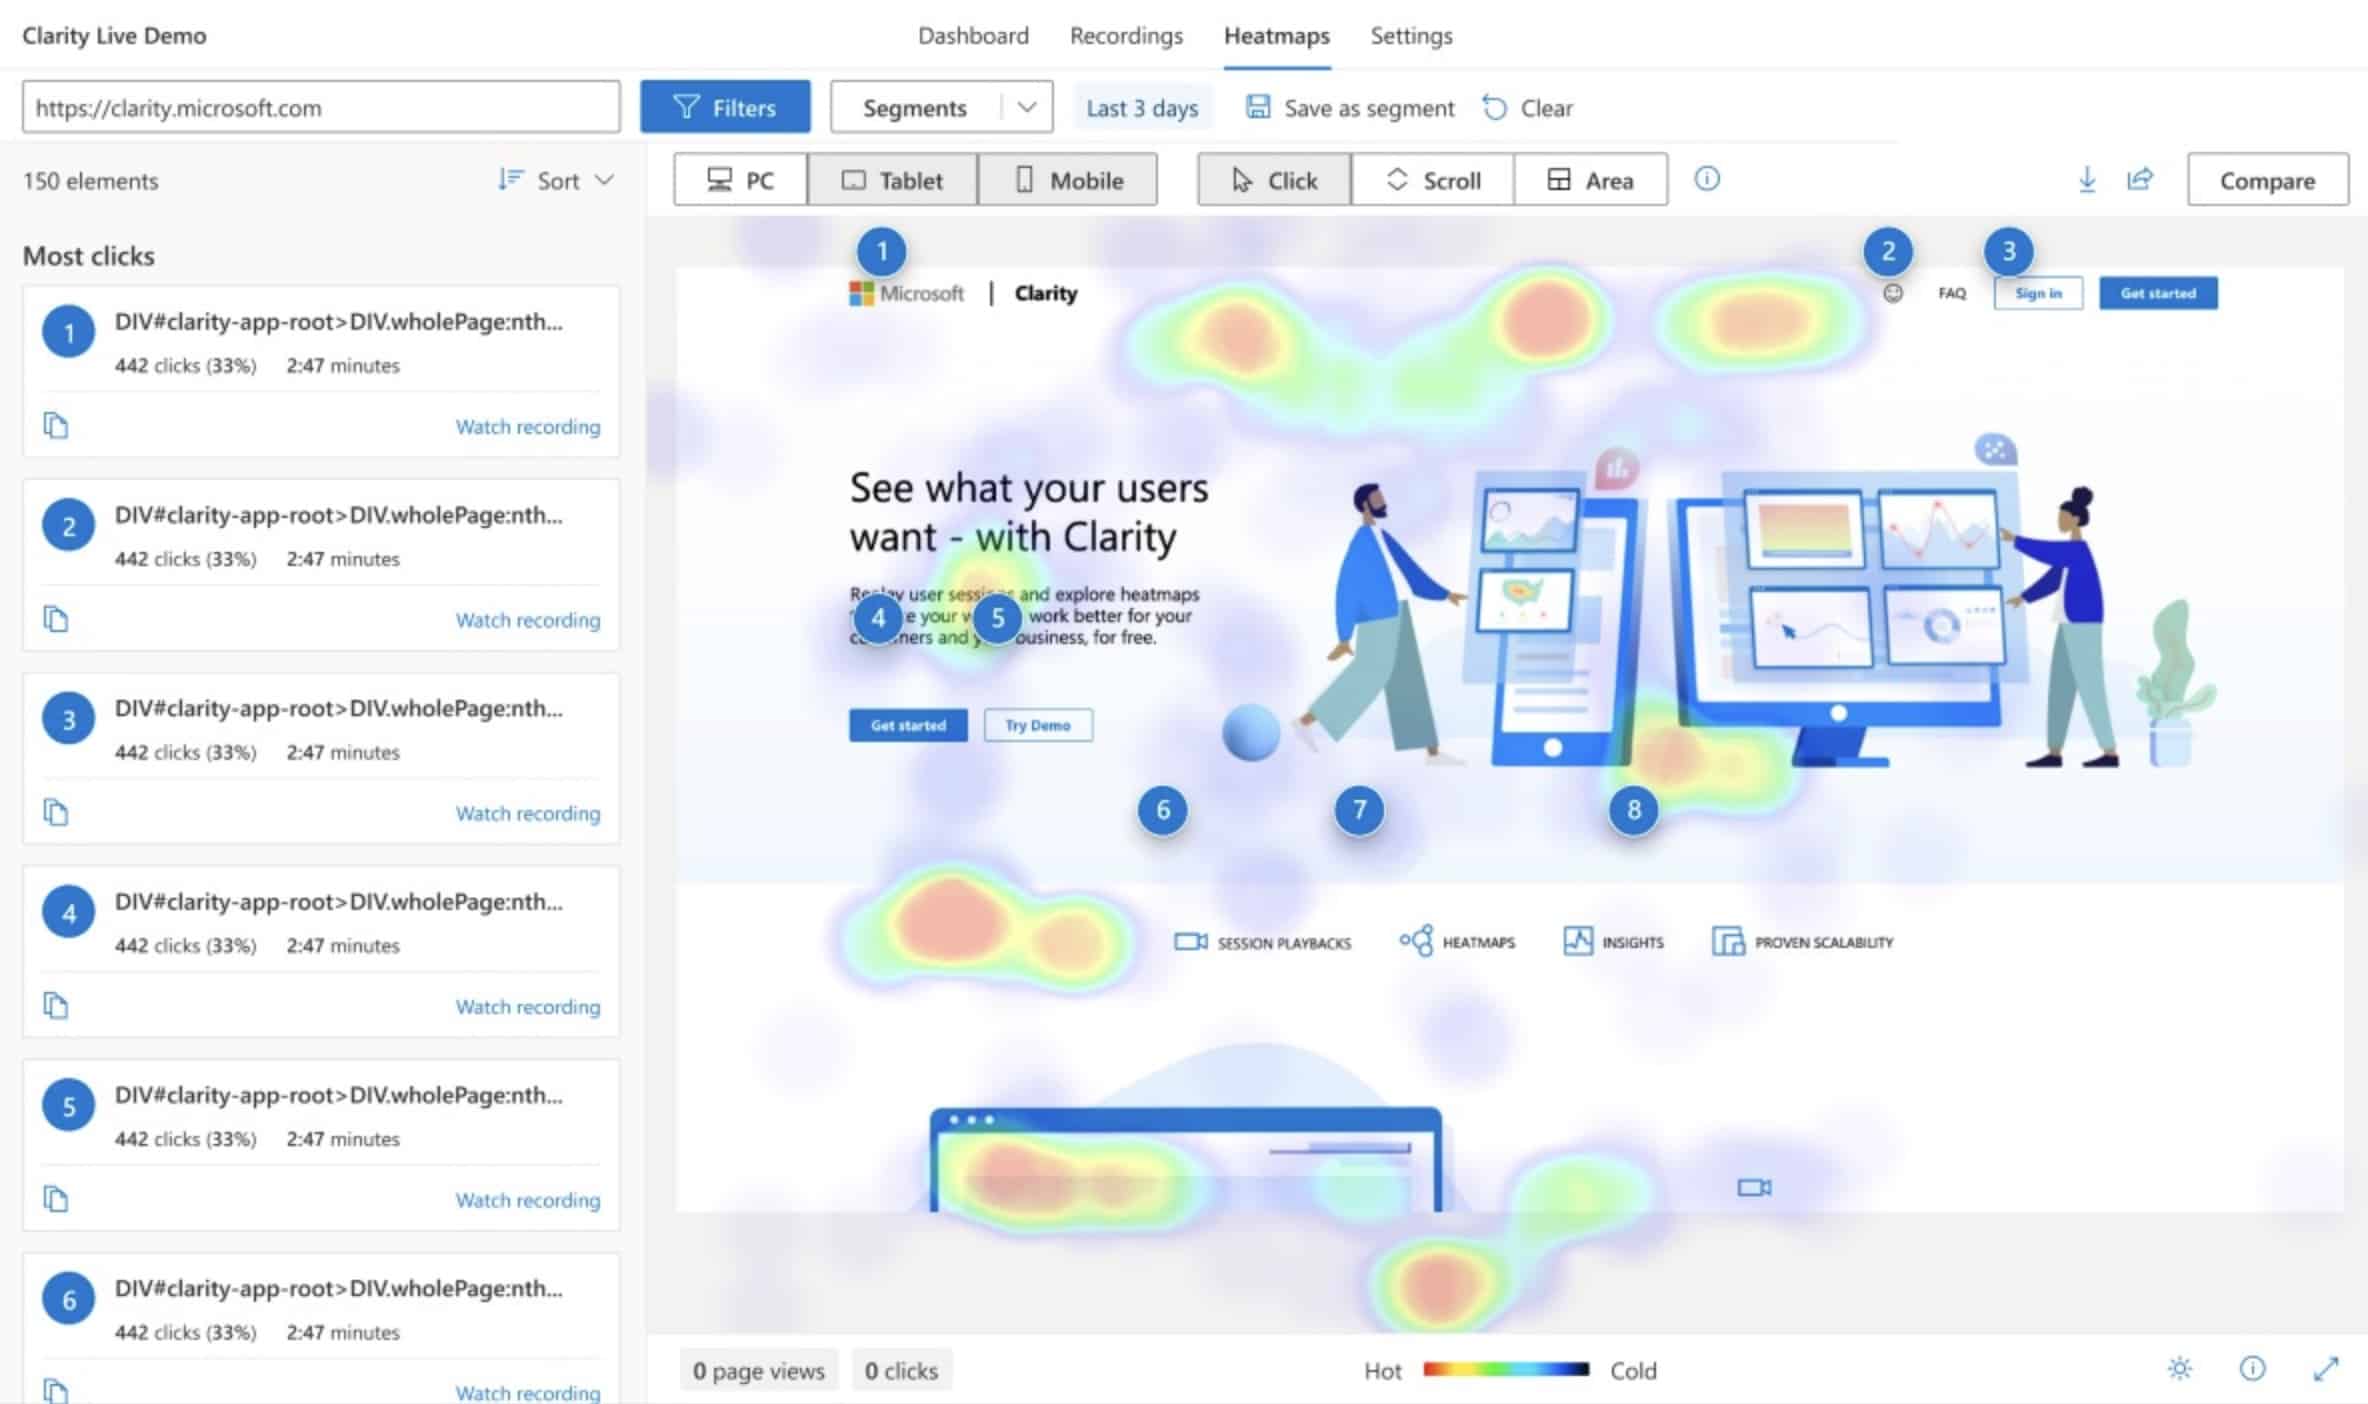Image resolution: width=2368 pixels, height=1404 pixels.
Task: Open the Dashboard tab
Action: tap(973, 36)
